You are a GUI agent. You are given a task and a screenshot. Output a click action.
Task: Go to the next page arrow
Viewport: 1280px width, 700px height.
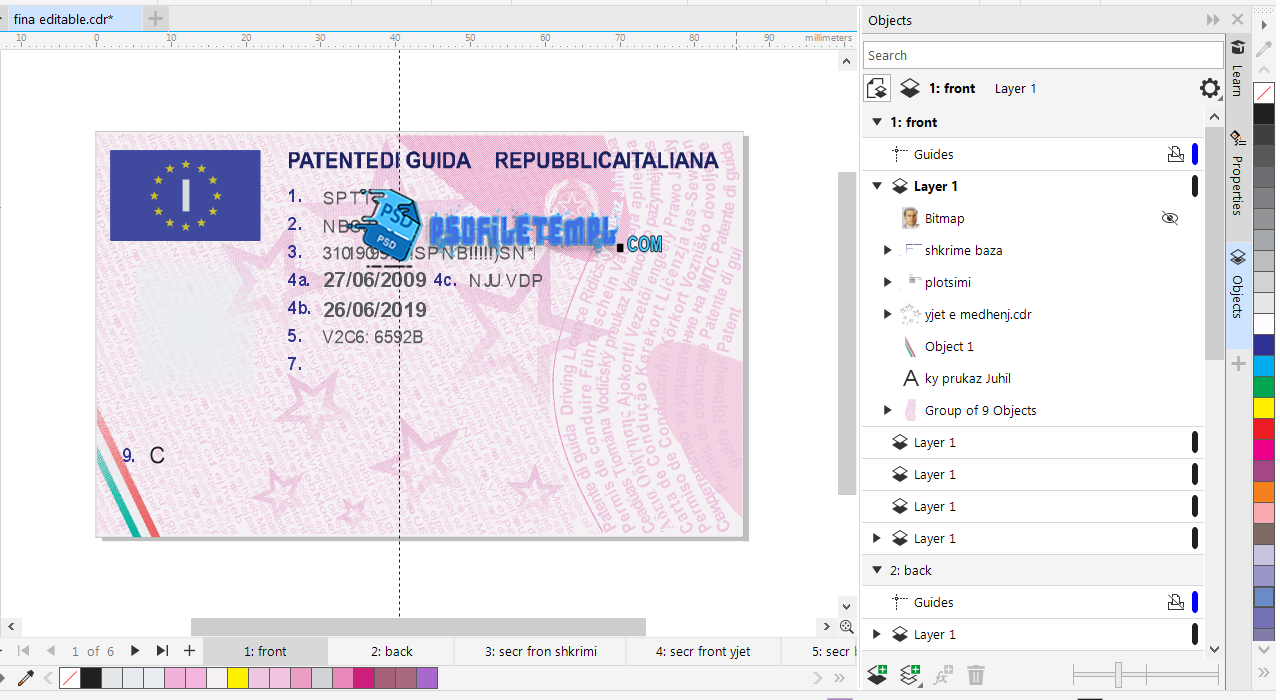[x=135, y=651]
